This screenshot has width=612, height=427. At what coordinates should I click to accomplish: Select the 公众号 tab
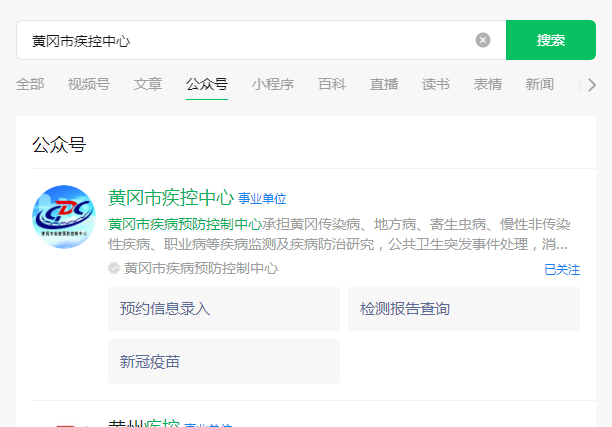click(207, 84)
